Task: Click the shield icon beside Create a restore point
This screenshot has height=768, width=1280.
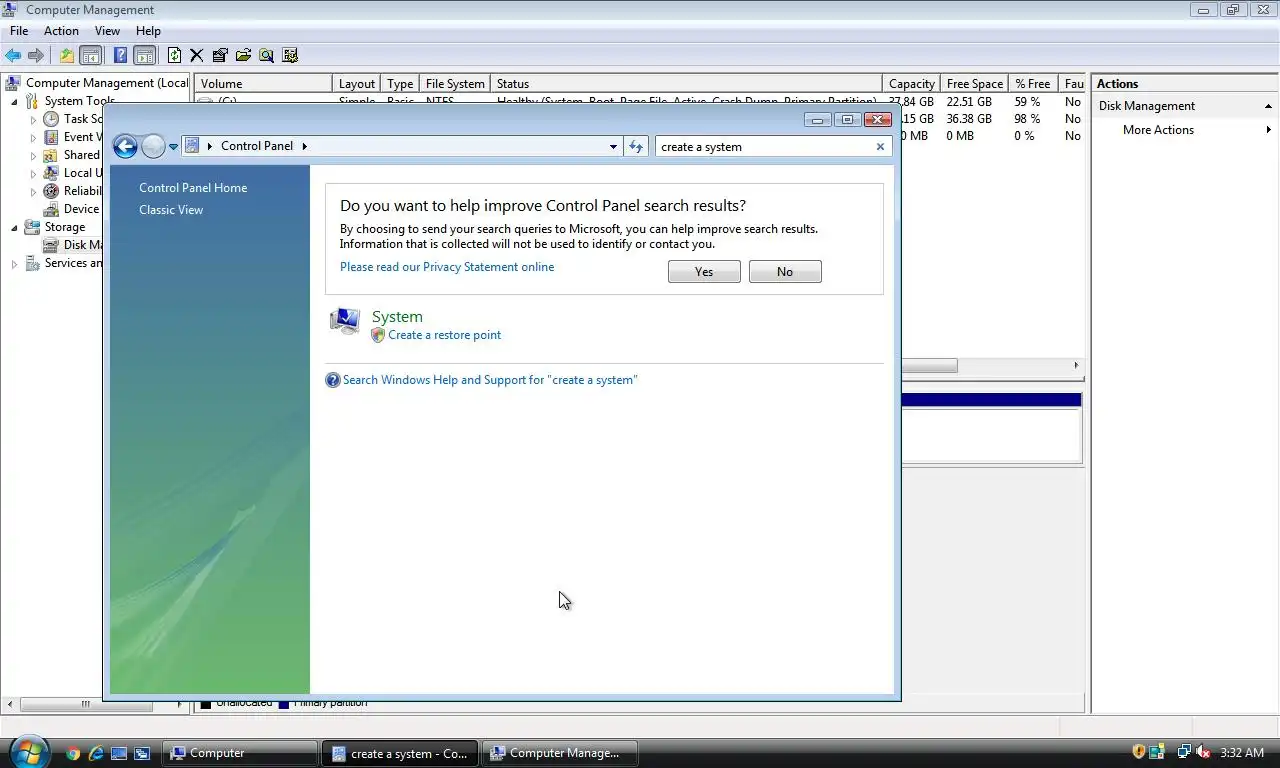Action: coord(378,335)
